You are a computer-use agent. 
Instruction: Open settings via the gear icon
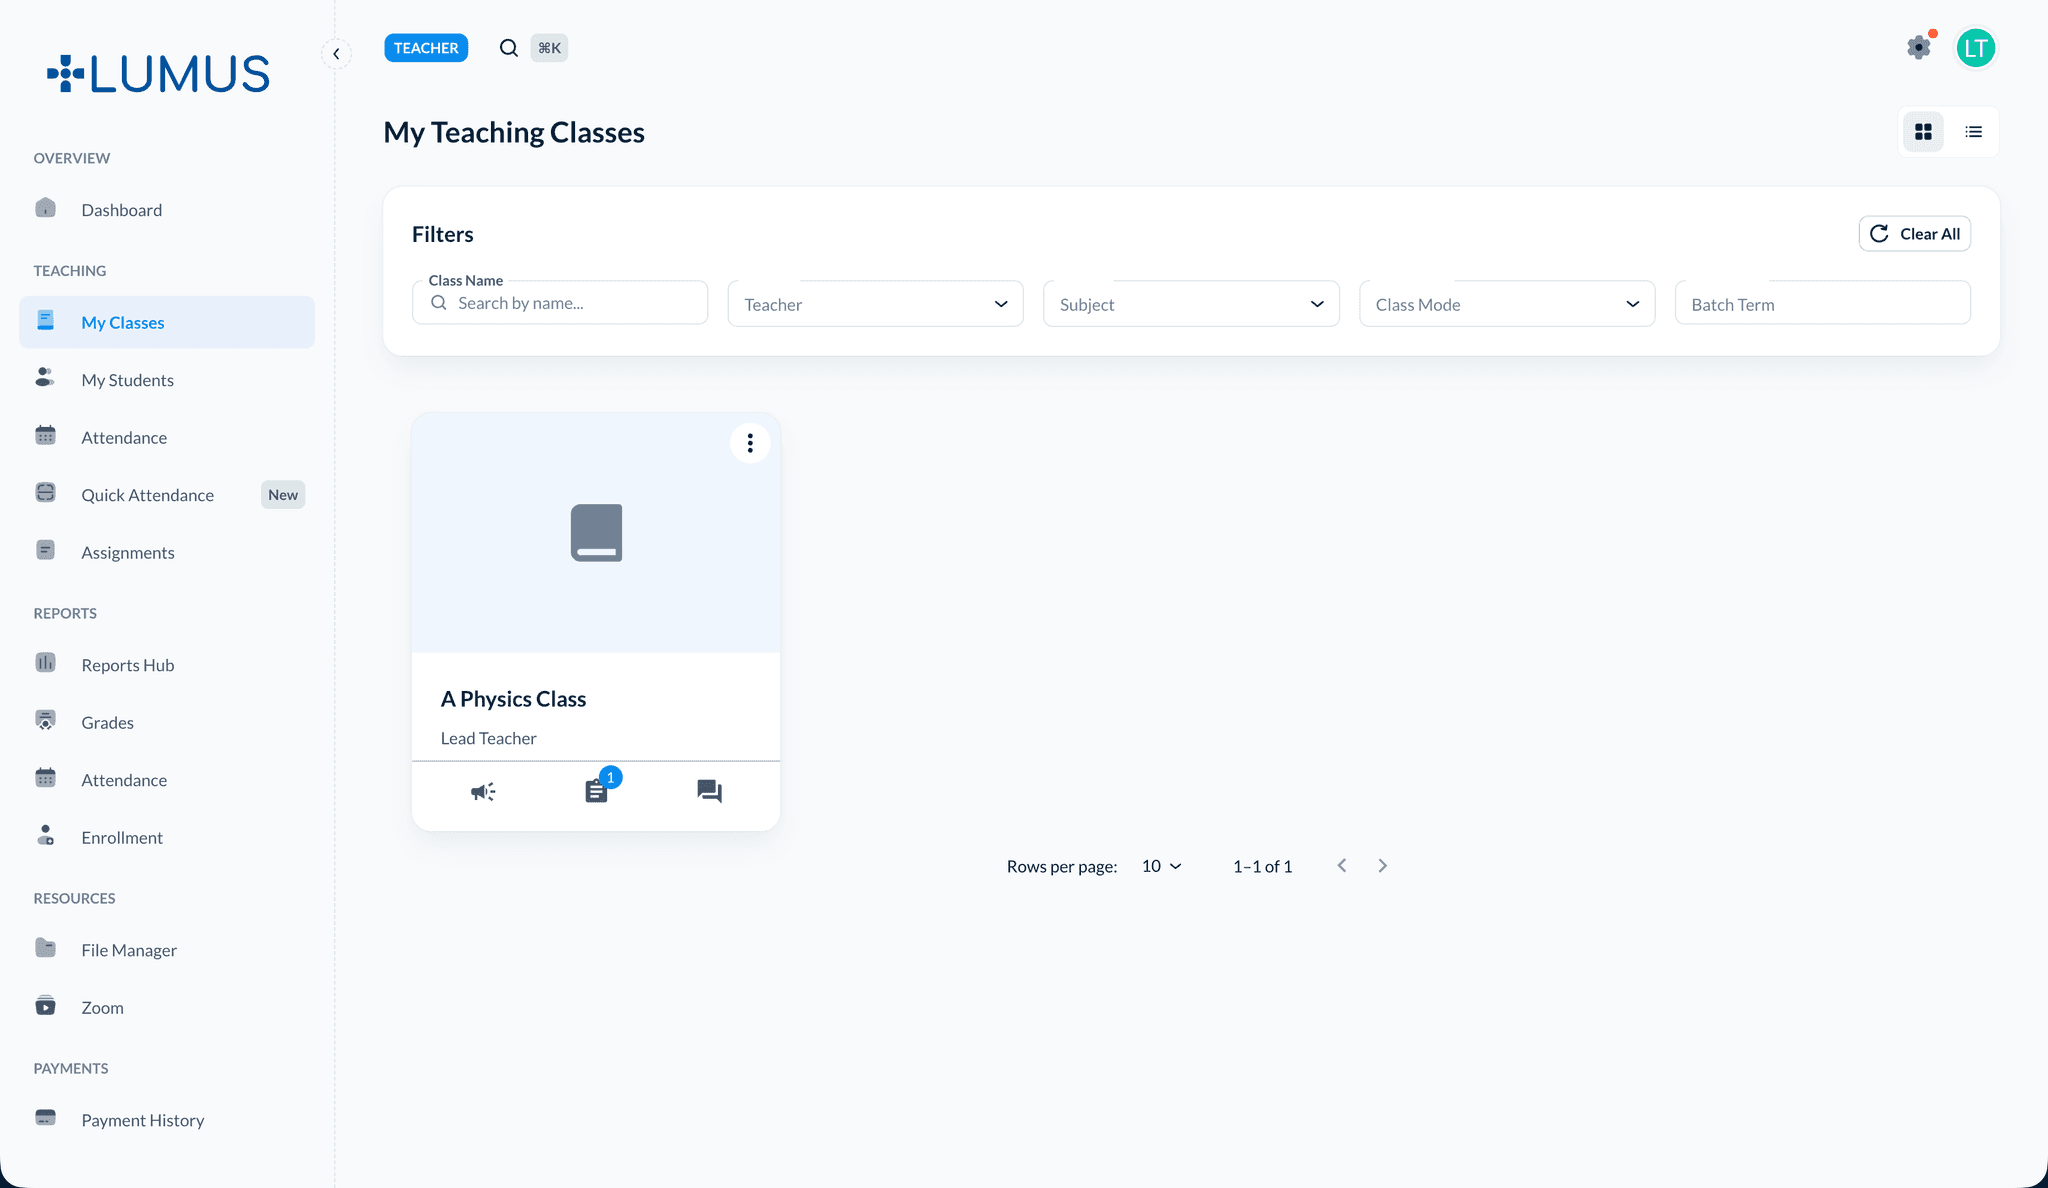coord(1919,47)
